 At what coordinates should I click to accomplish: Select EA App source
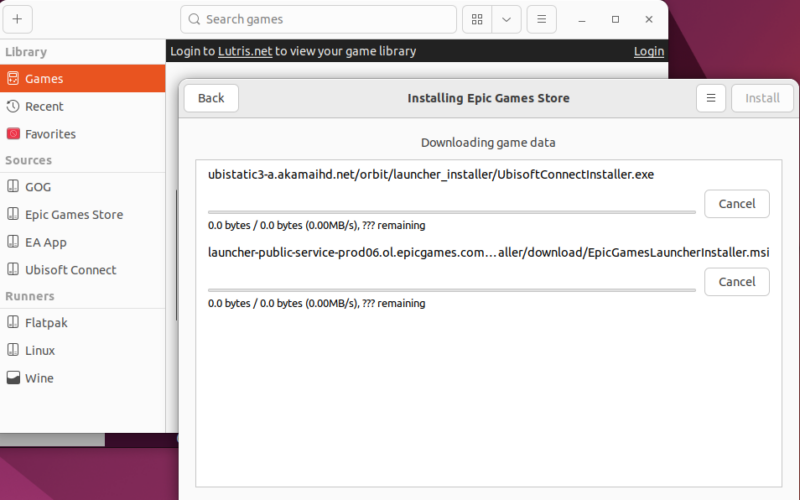(x=83, y=242)
